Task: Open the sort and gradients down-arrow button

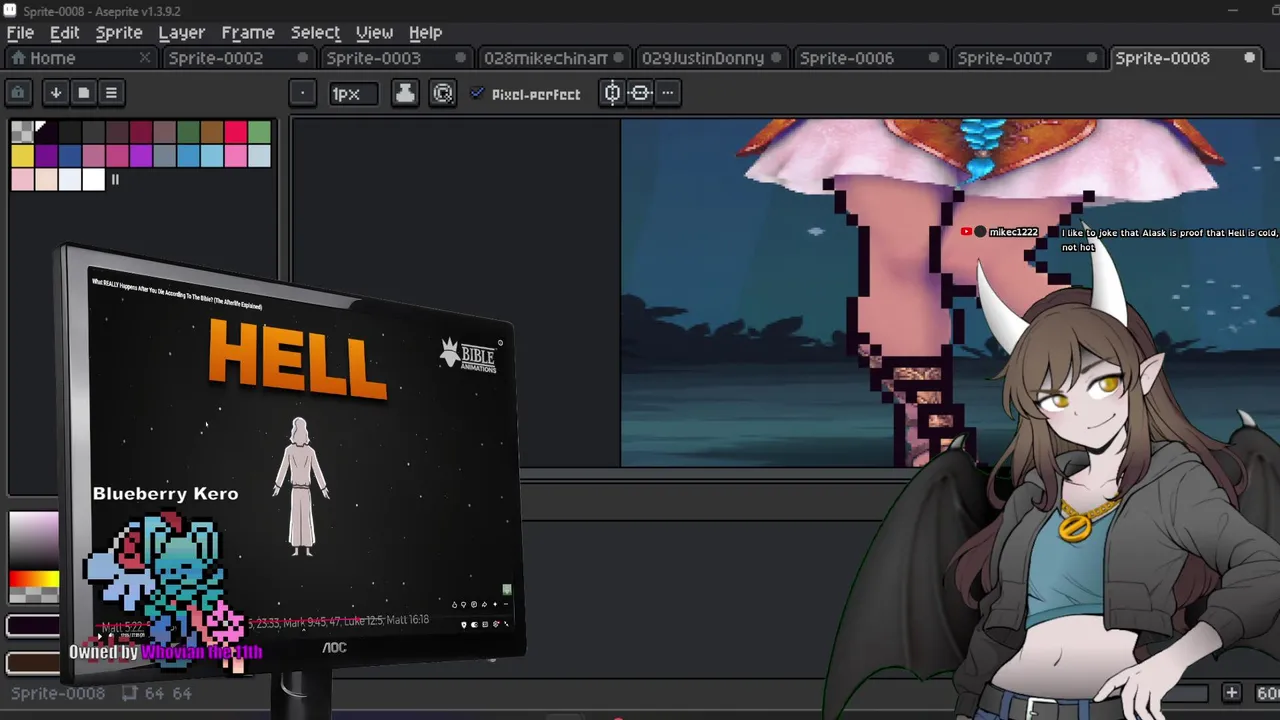Action: click(56, 93)
